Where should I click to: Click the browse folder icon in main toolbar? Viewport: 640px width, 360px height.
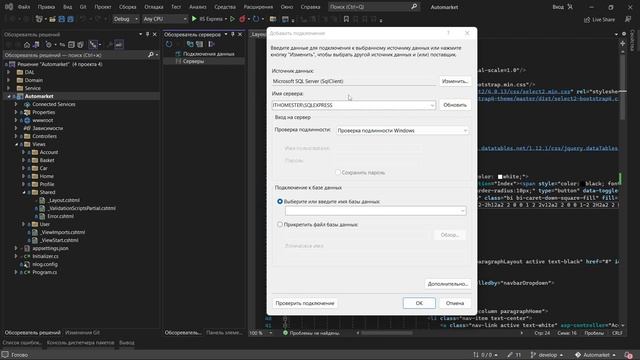(x=273, y=19)
